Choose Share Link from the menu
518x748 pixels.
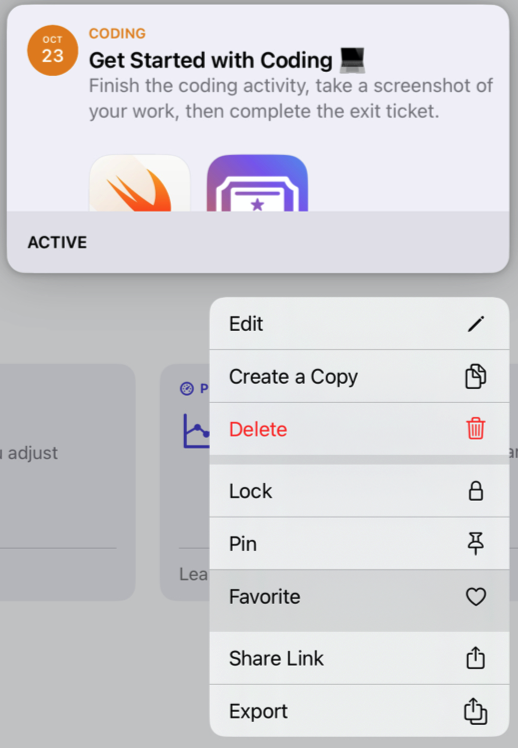pyautogui.click(x=359, y=658)
